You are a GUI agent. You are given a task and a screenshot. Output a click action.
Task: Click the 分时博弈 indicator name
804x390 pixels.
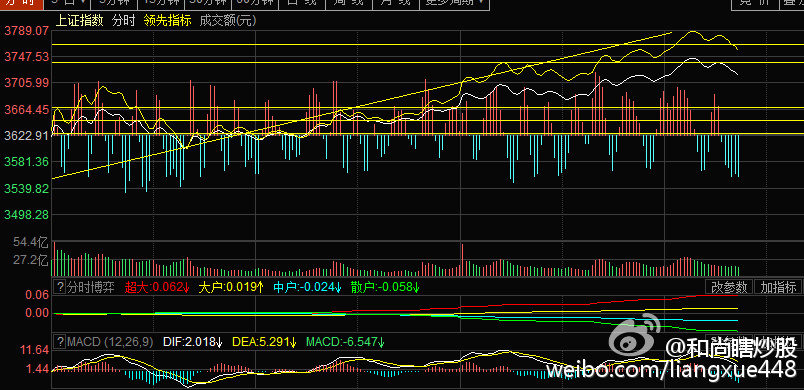tap(91, 287)
